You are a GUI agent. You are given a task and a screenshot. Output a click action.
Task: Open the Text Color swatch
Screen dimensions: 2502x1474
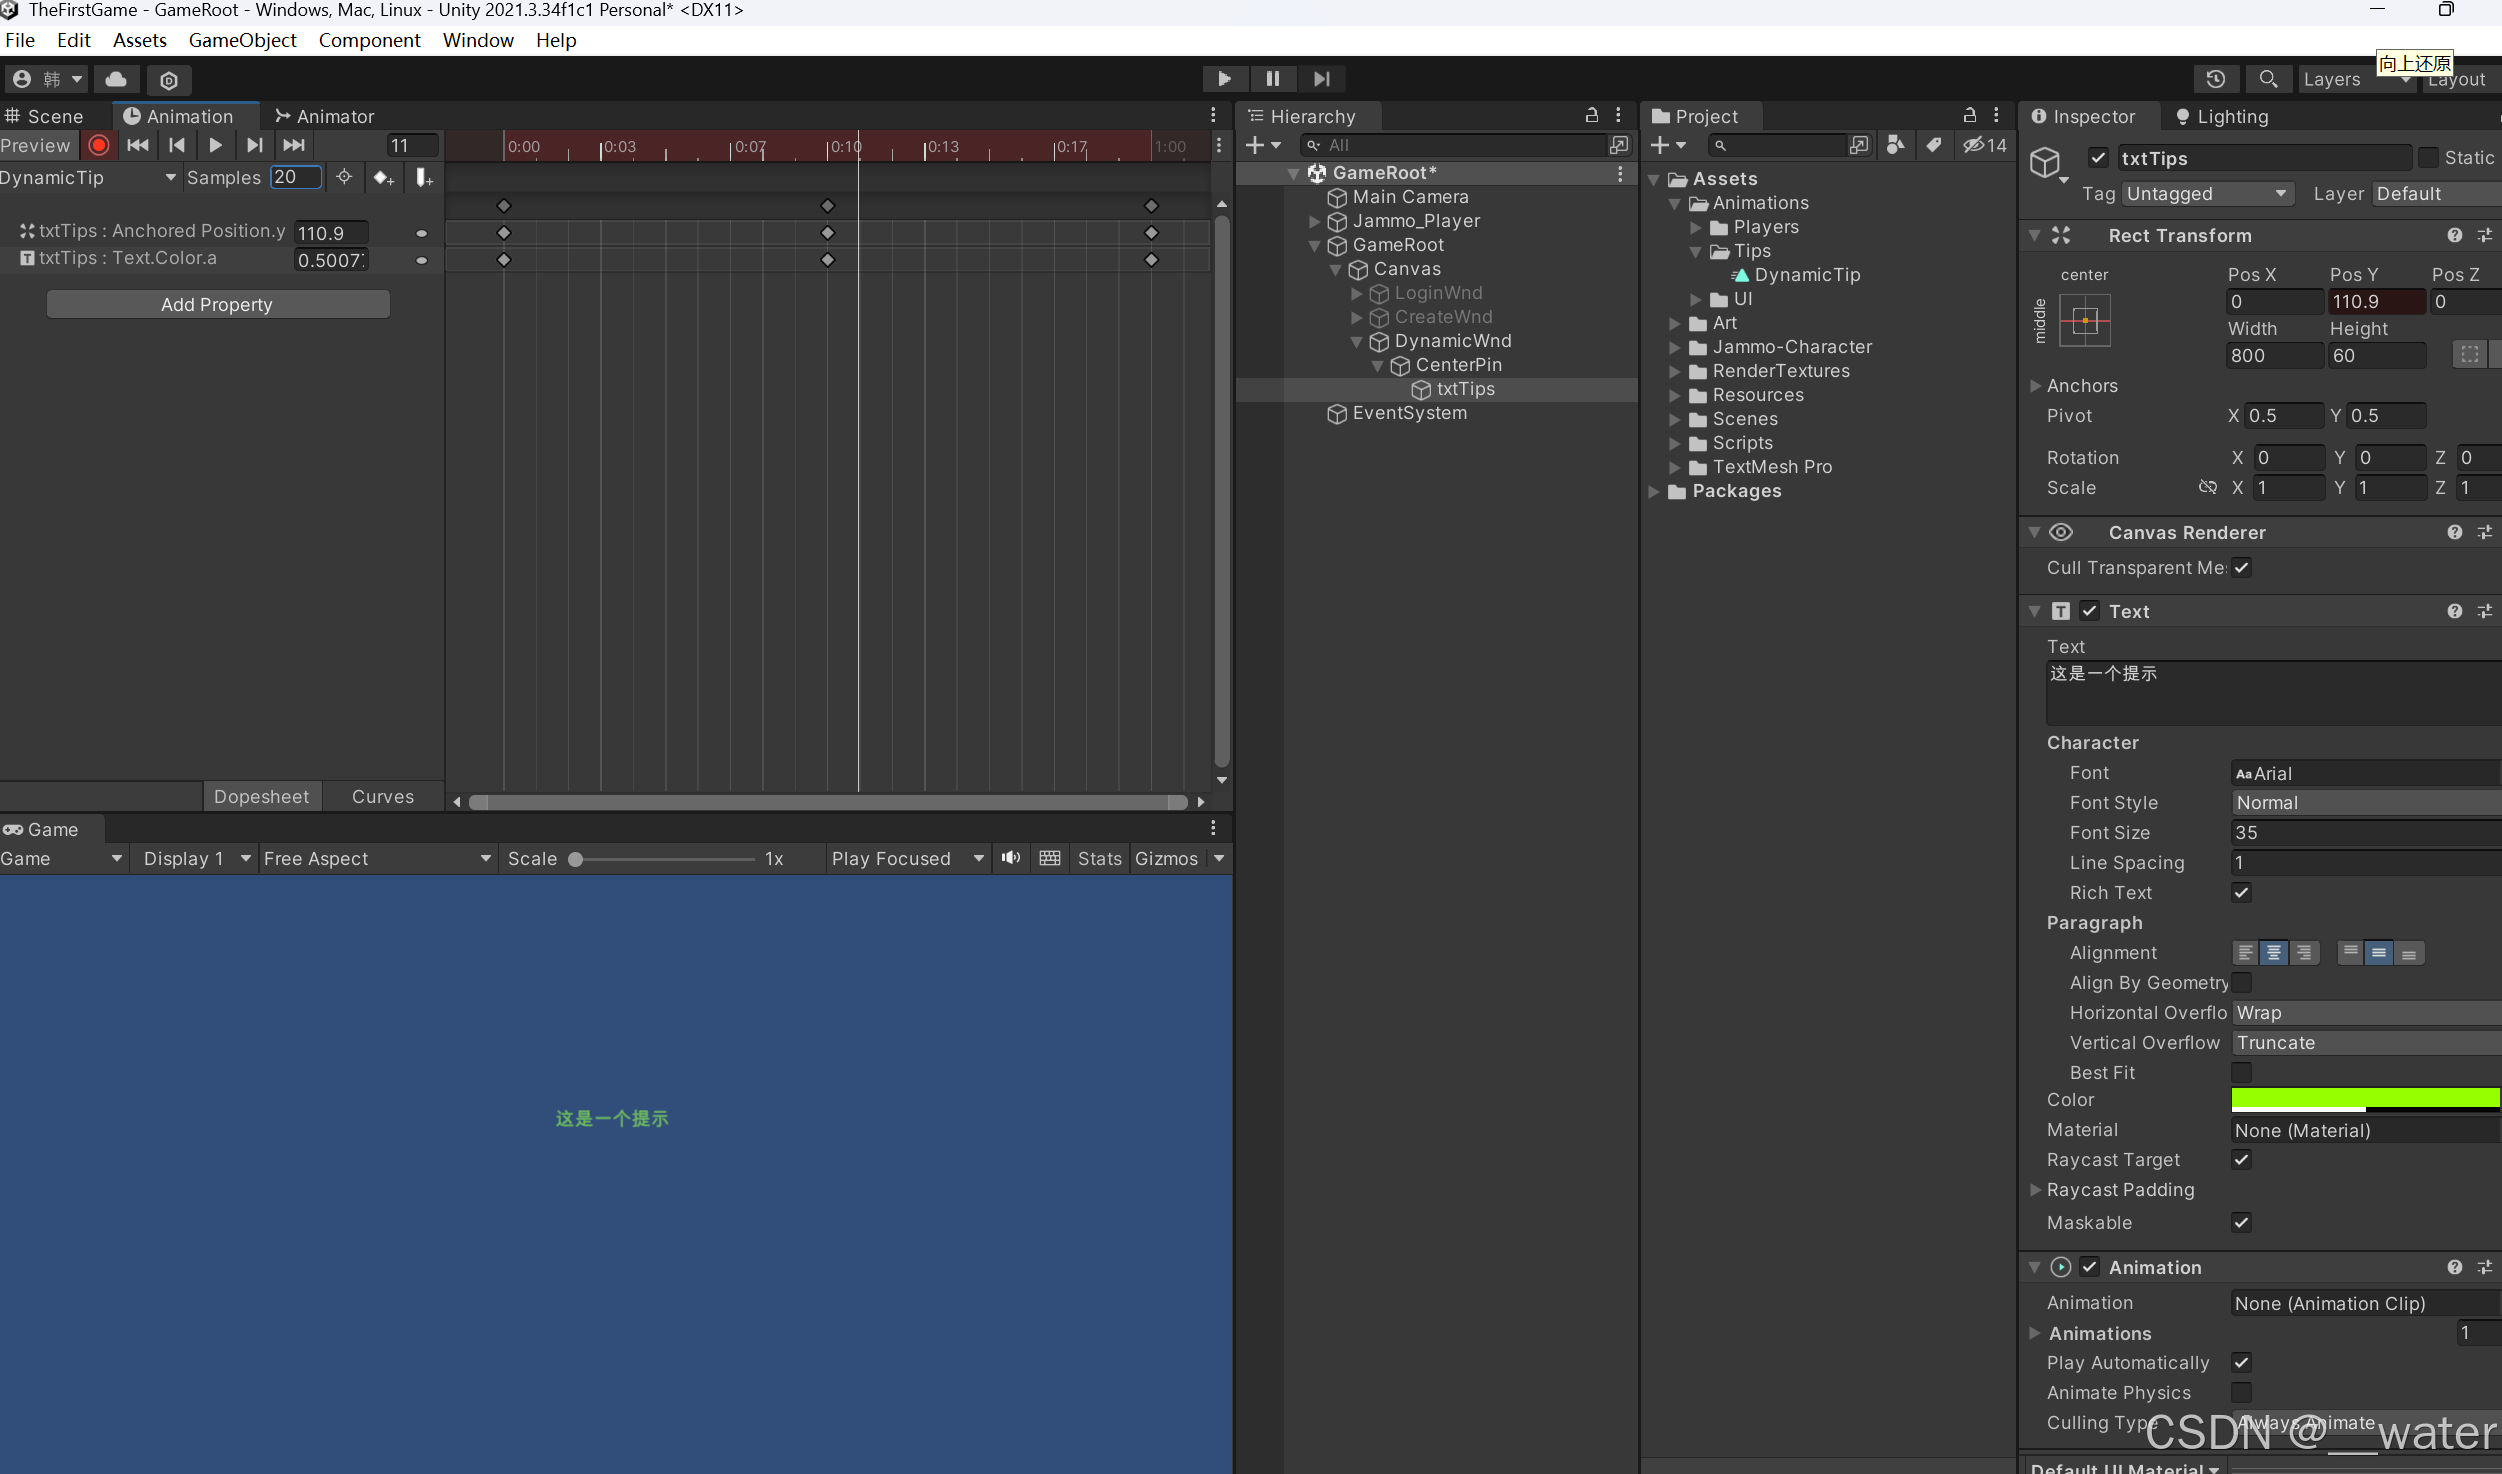2365,1099
